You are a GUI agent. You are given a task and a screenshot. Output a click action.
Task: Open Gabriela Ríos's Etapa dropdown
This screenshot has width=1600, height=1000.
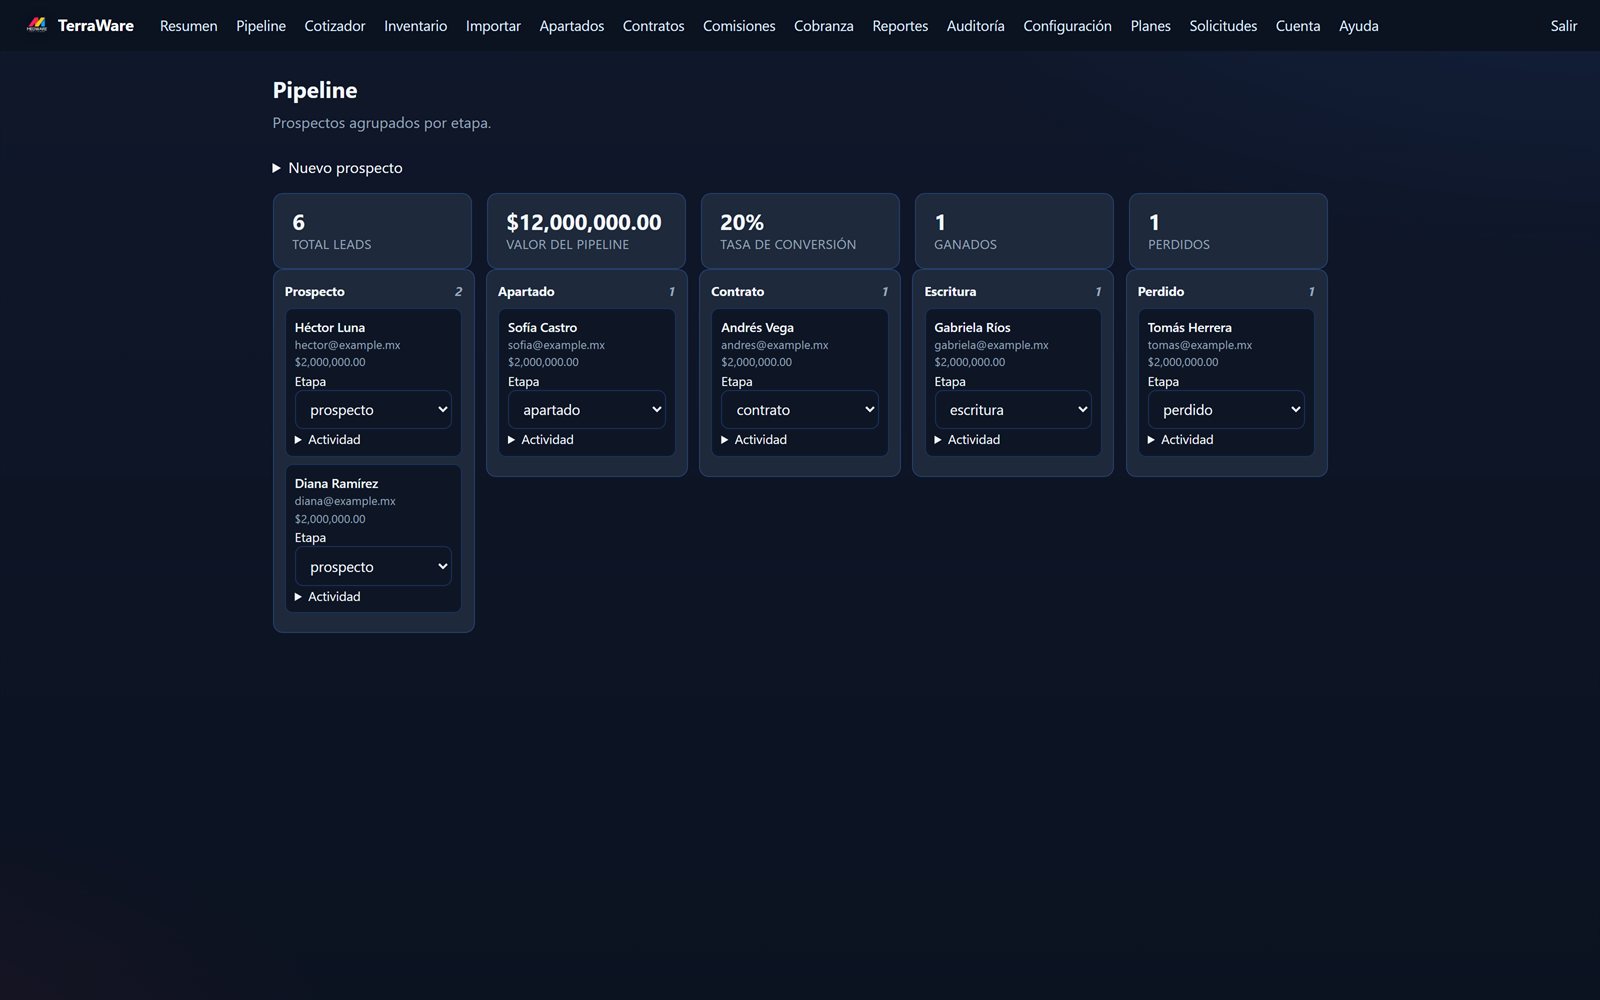1013,410
